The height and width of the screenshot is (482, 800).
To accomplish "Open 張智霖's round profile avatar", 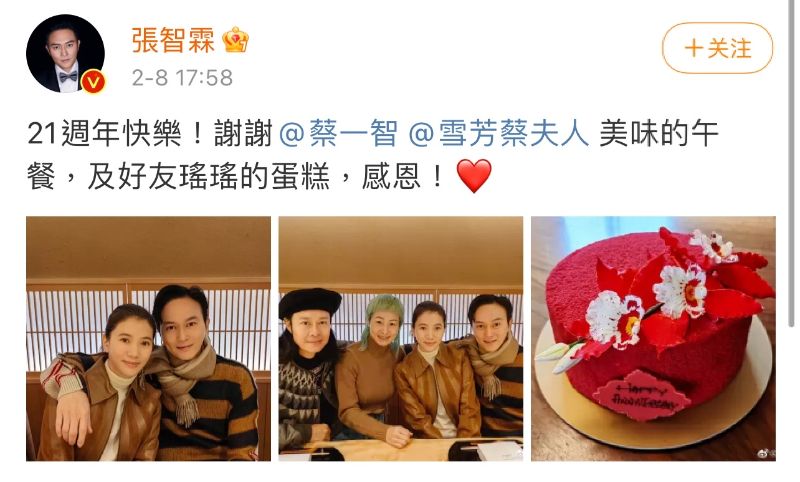I will pos(65,54).
